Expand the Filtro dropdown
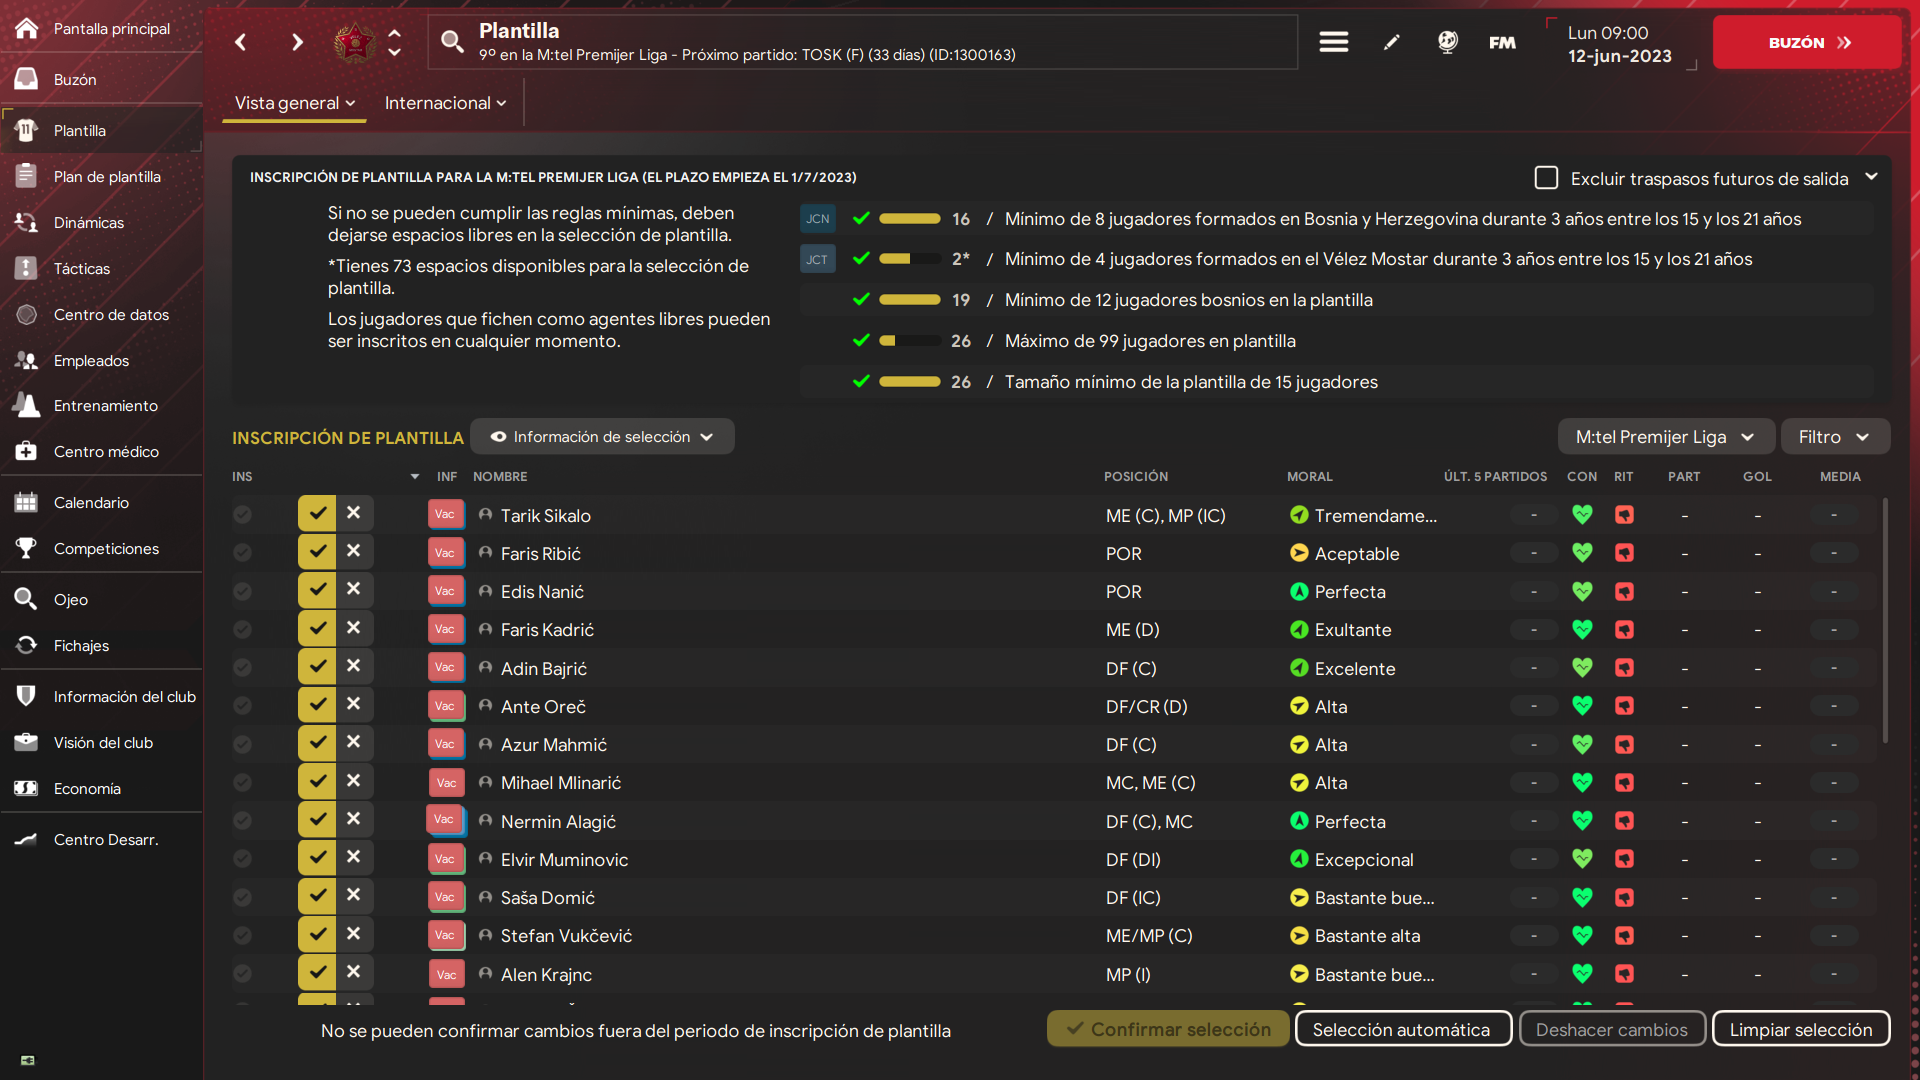 click(1835, 437)
